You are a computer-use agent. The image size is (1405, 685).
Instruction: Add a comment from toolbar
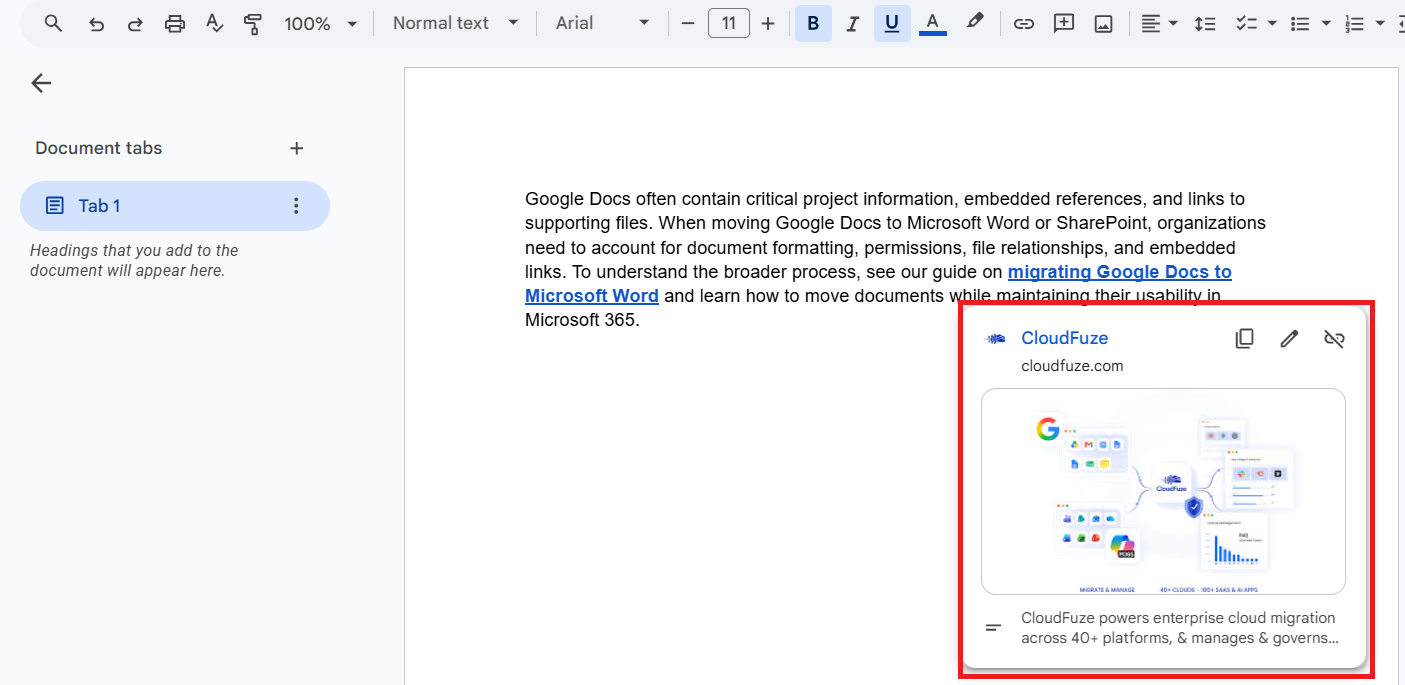click(1063, 23)
